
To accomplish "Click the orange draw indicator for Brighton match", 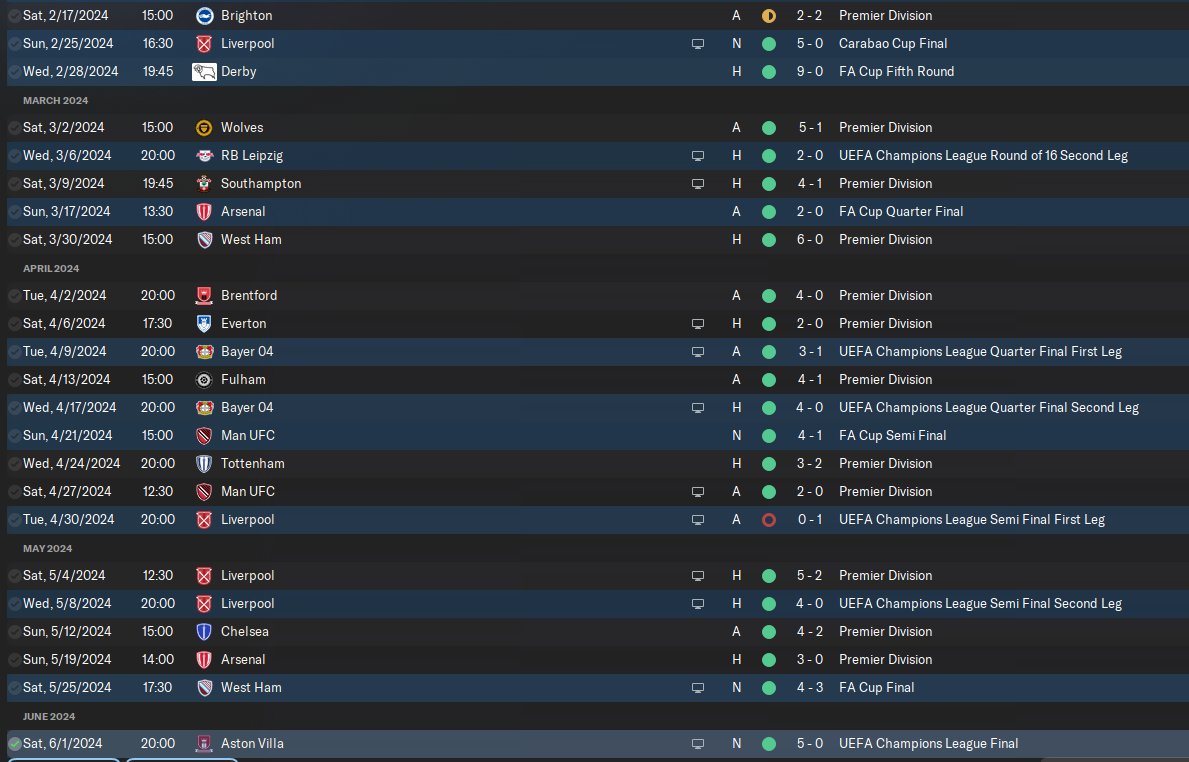I will tap(768, 16).
